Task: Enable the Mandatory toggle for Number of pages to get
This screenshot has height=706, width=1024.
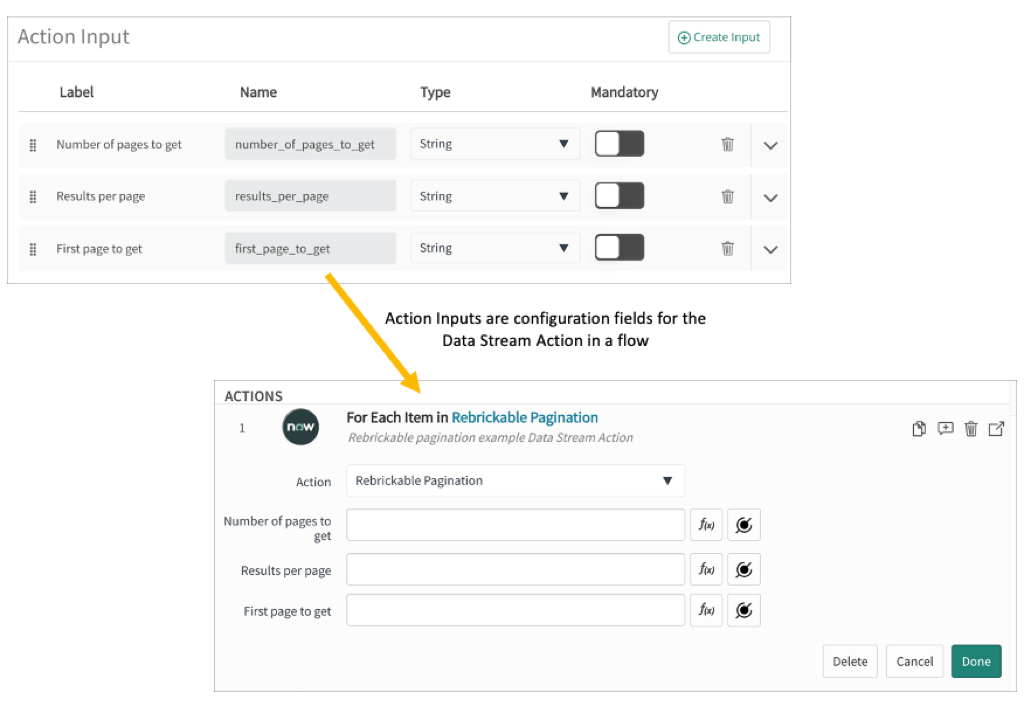Action: click(x=619, y=143)
